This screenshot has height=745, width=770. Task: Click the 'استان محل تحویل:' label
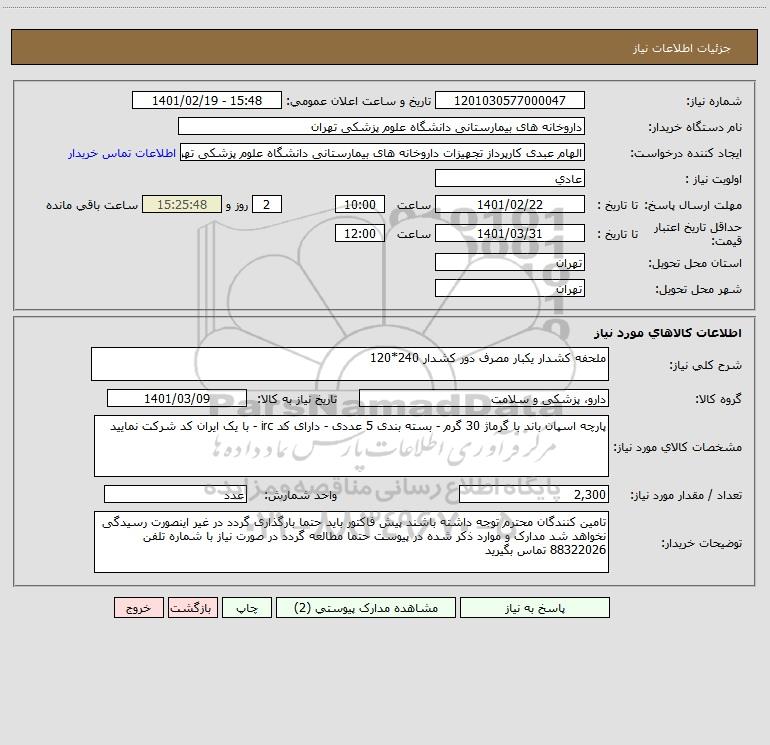[695, 264]
